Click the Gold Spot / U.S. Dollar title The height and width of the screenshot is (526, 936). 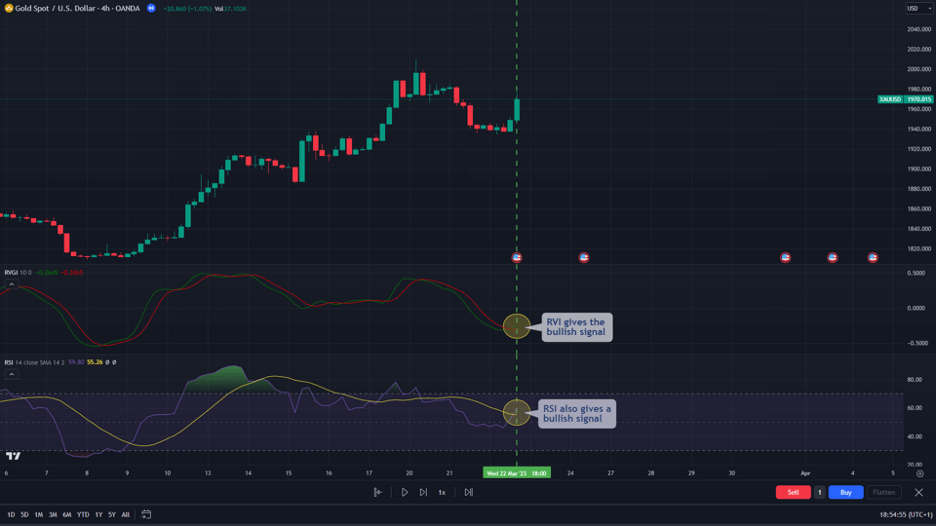point(78,8)
